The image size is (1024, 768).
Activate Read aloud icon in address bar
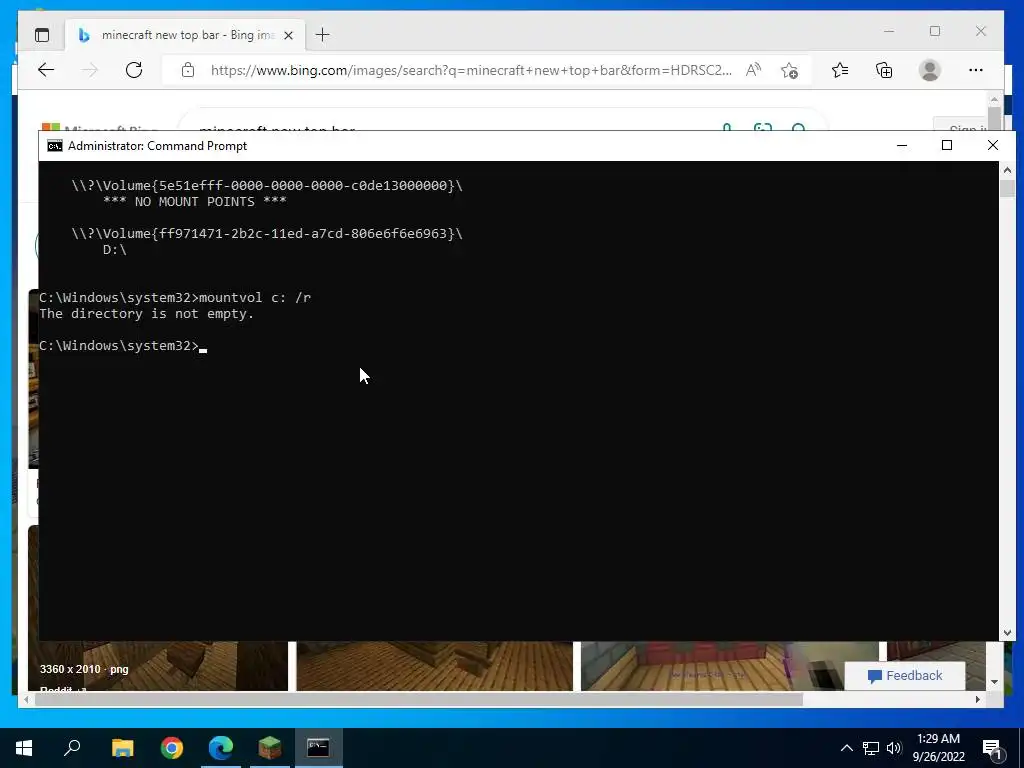tap(753, 70)
